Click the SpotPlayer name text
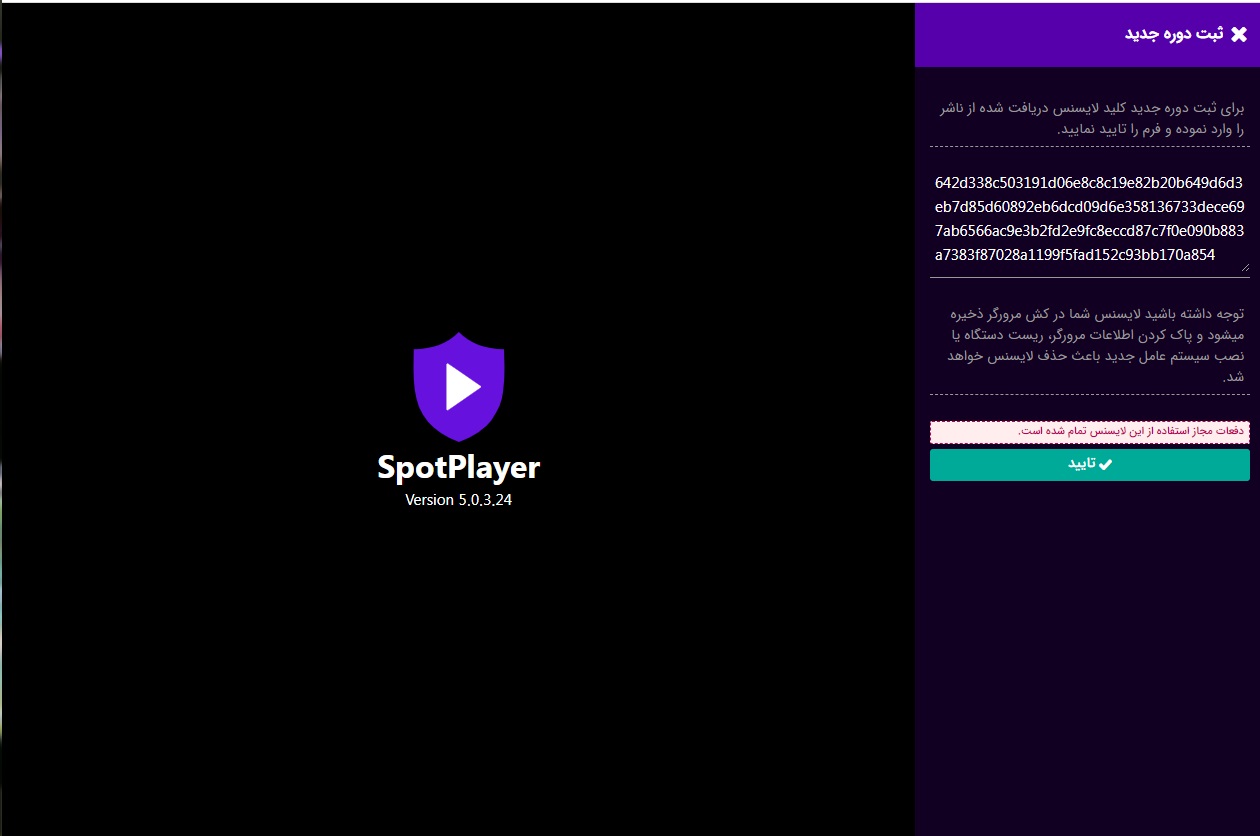Image resolution: width=1260 pixels, height=836 pixels. tap(458, 467)
